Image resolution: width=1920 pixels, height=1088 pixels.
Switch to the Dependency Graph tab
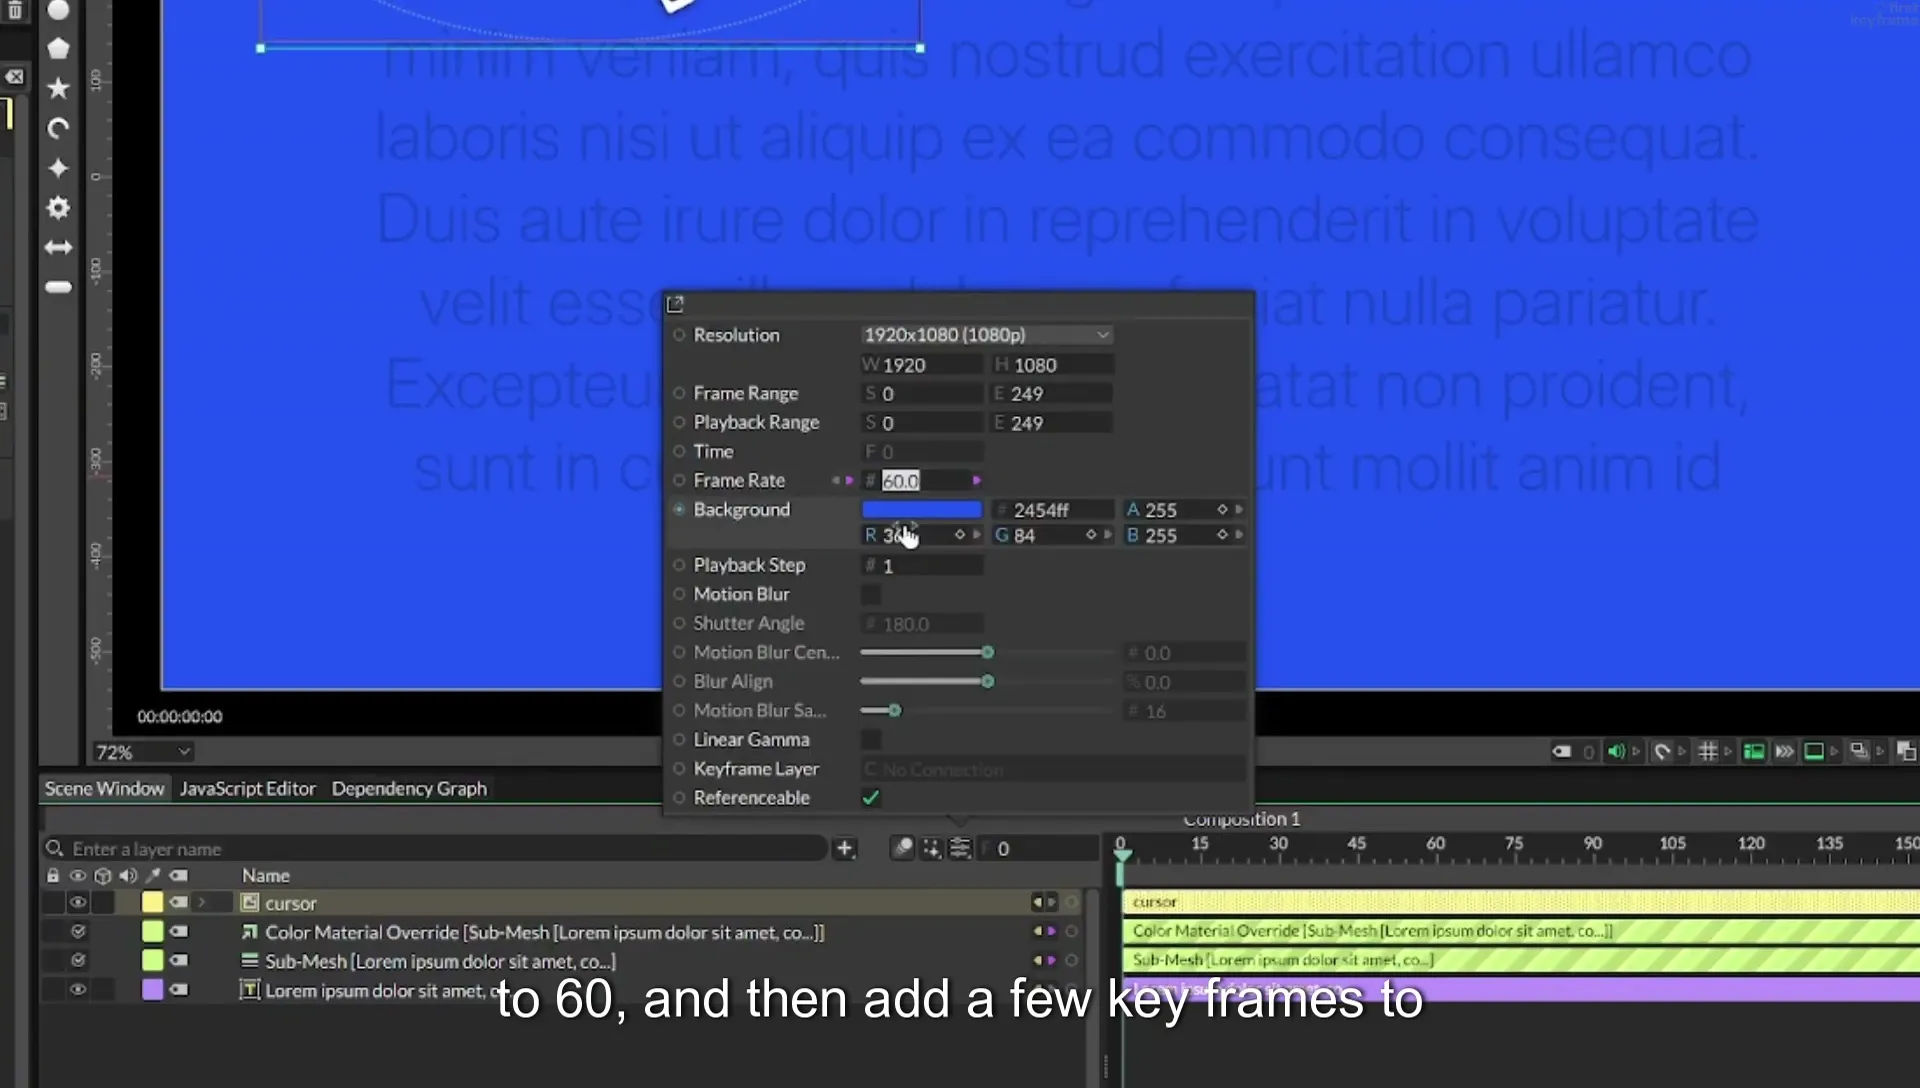point(409,789)
